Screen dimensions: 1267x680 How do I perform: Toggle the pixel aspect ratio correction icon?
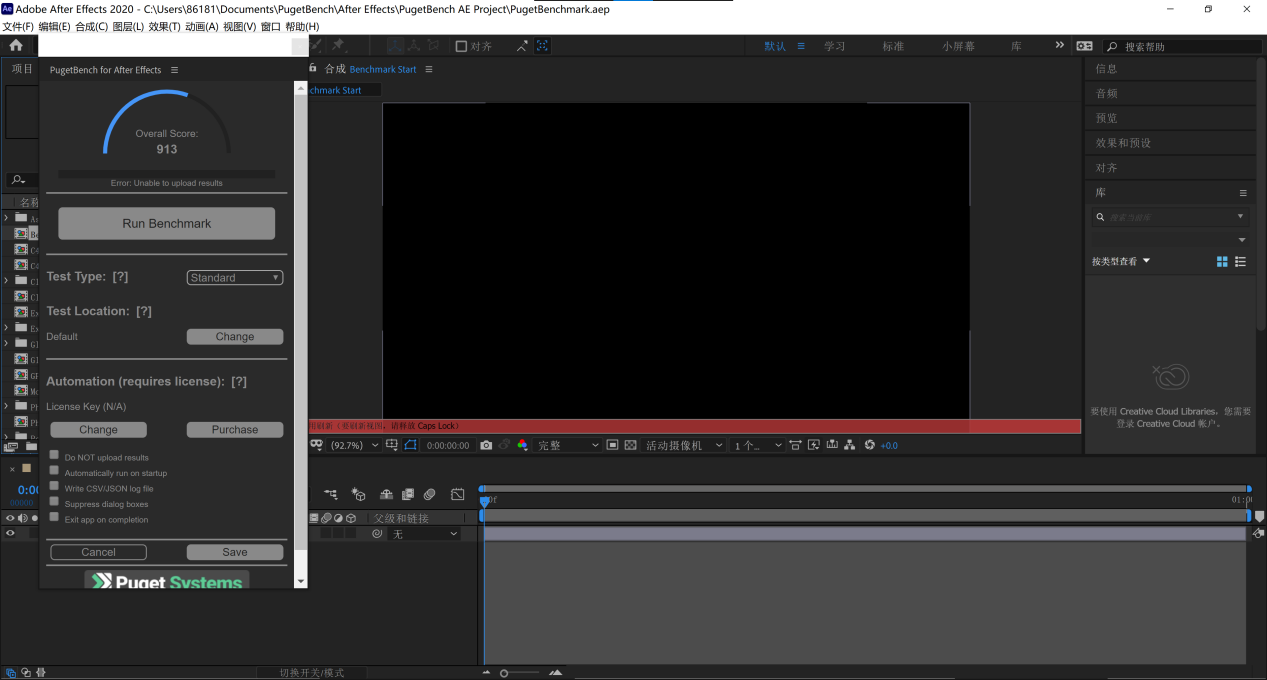tap(795, 445)
